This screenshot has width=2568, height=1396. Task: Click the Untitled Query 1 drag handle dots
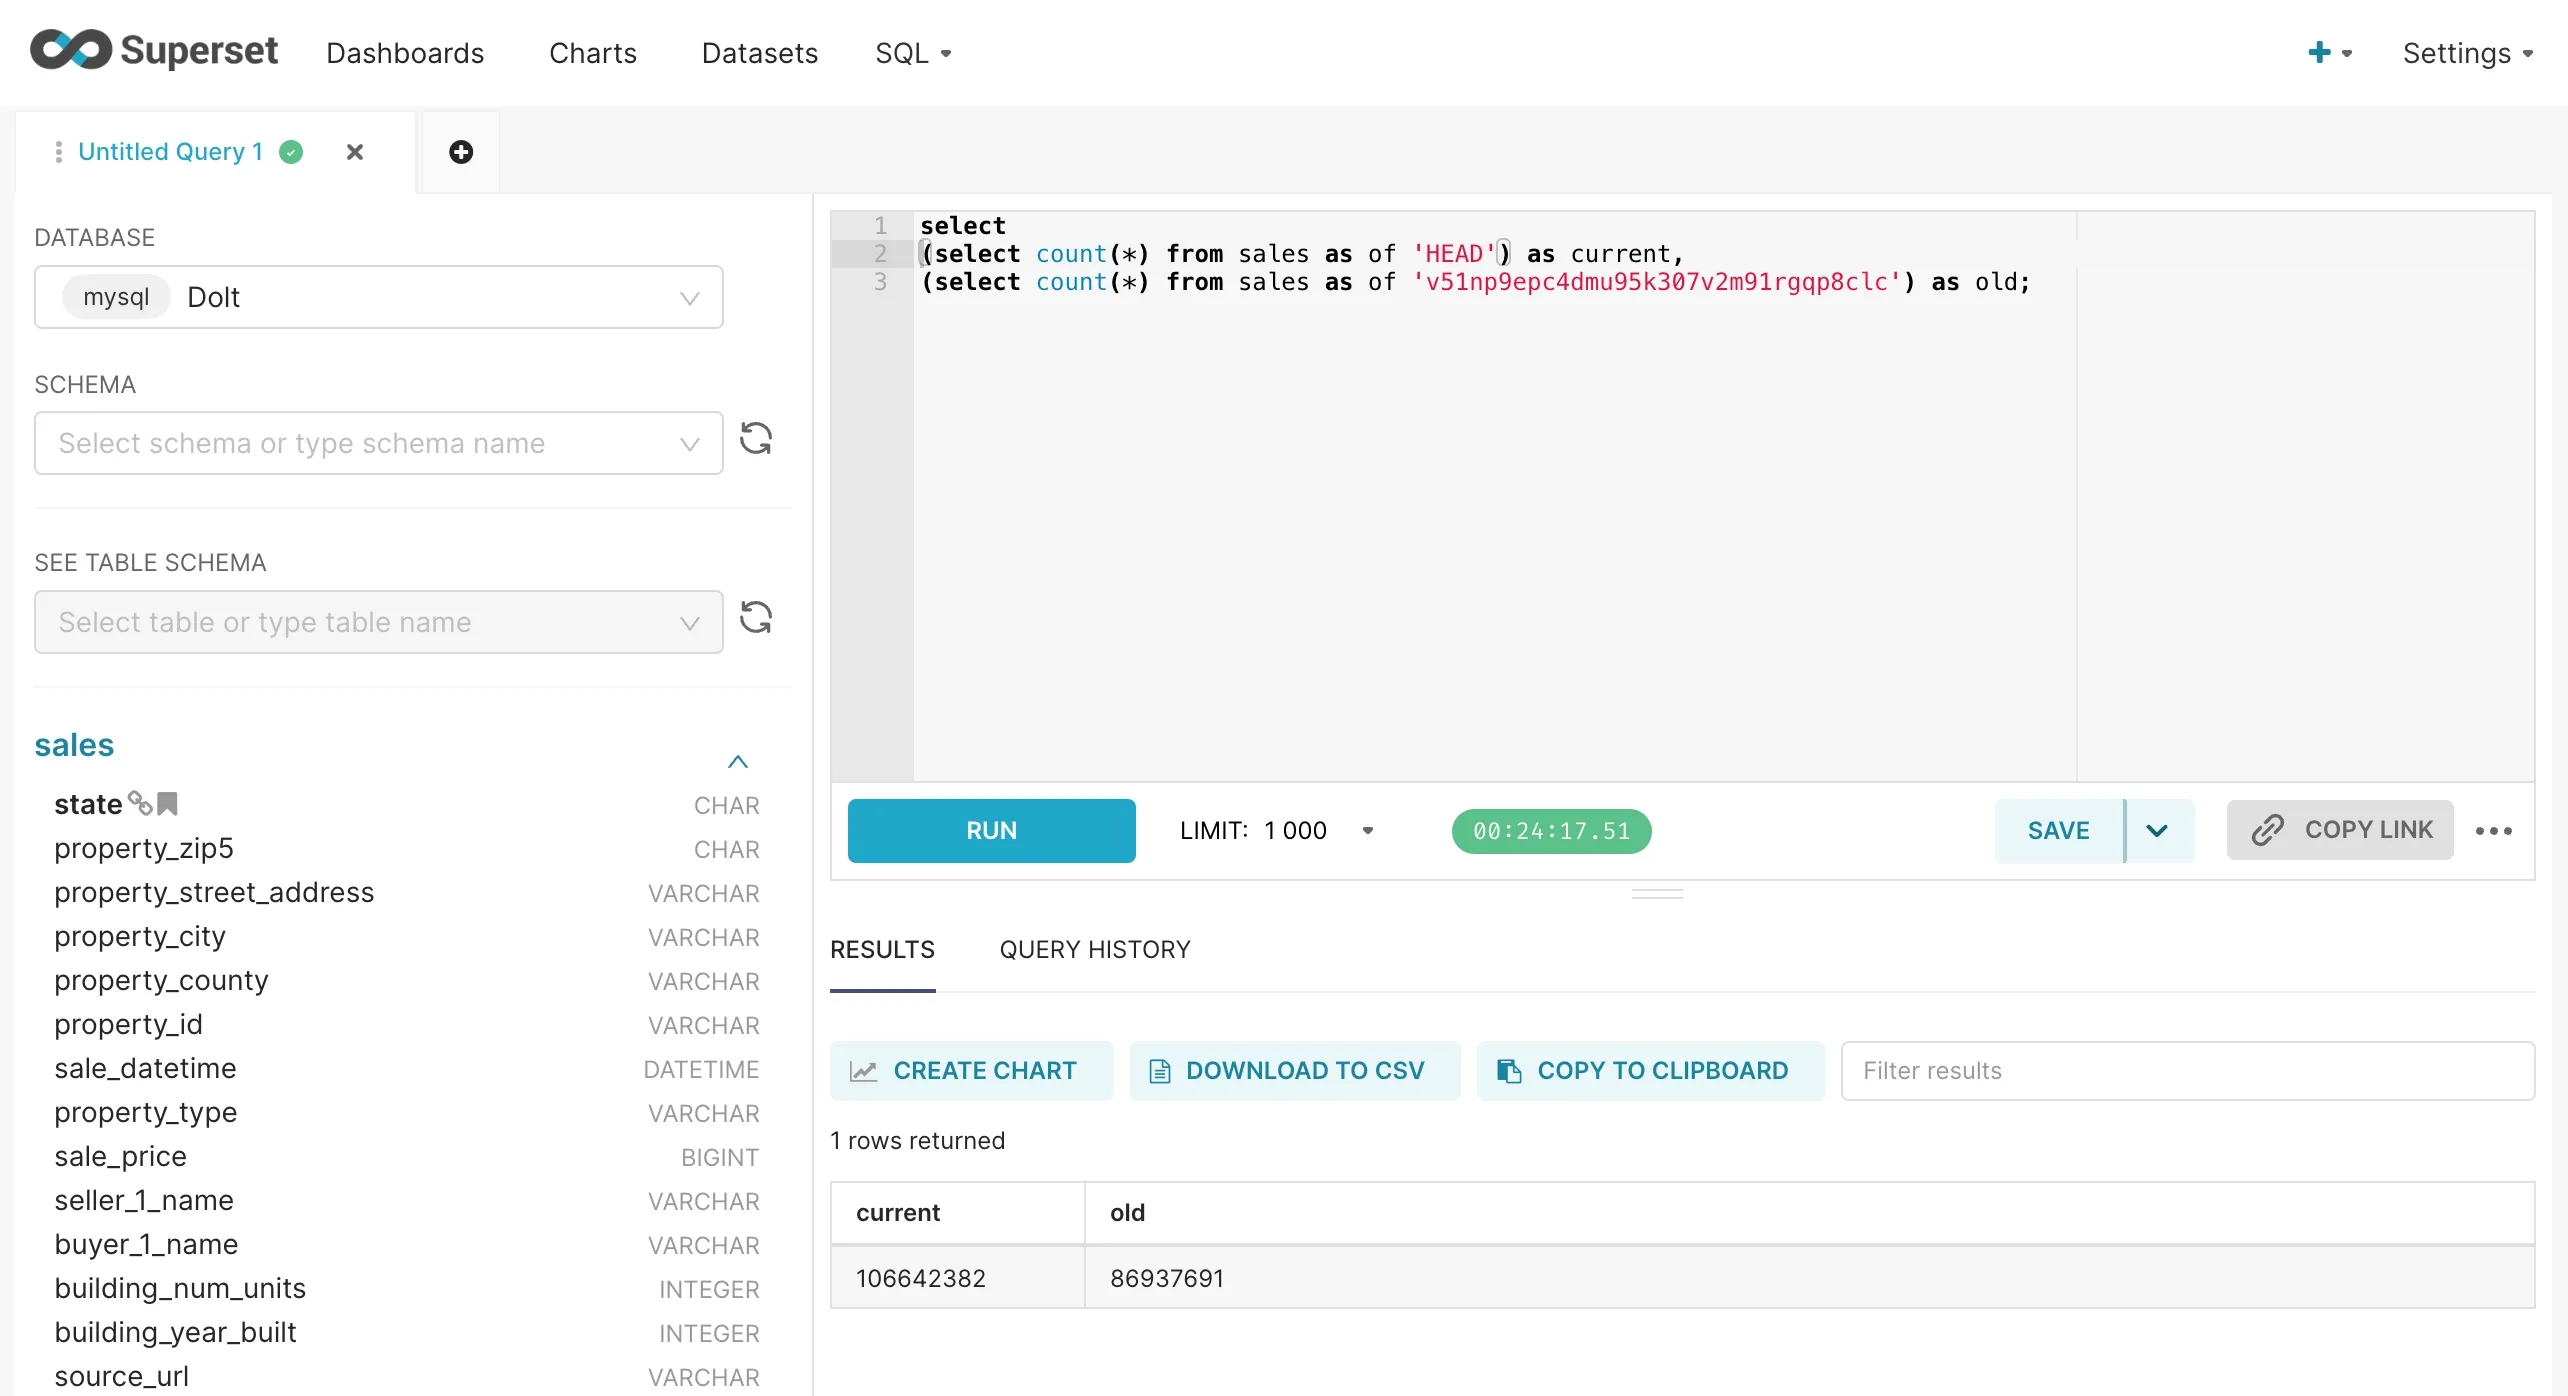[58, 152]
